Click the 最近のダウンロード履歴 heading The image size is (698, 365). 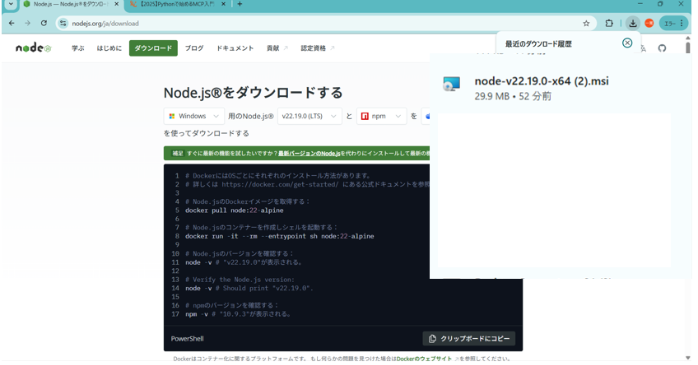pyautogui.click(x=538, y=44)
